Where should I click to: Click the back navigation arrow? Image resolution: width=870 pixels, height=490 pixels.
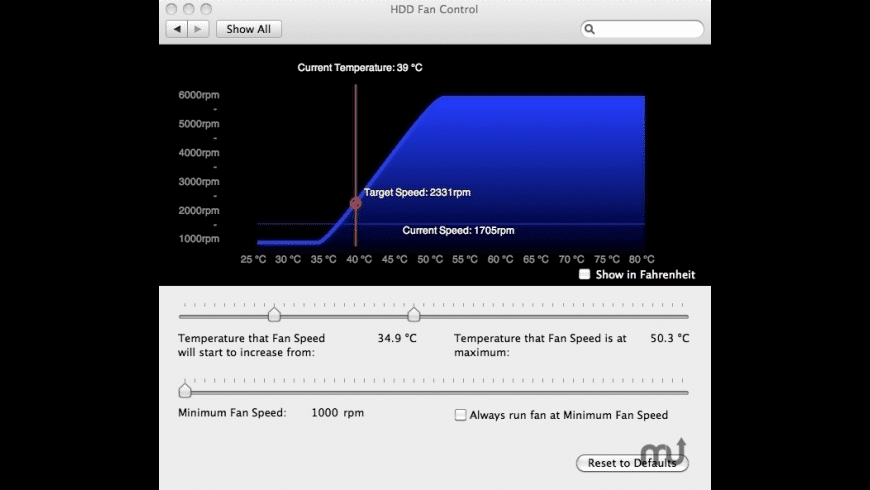177,29
